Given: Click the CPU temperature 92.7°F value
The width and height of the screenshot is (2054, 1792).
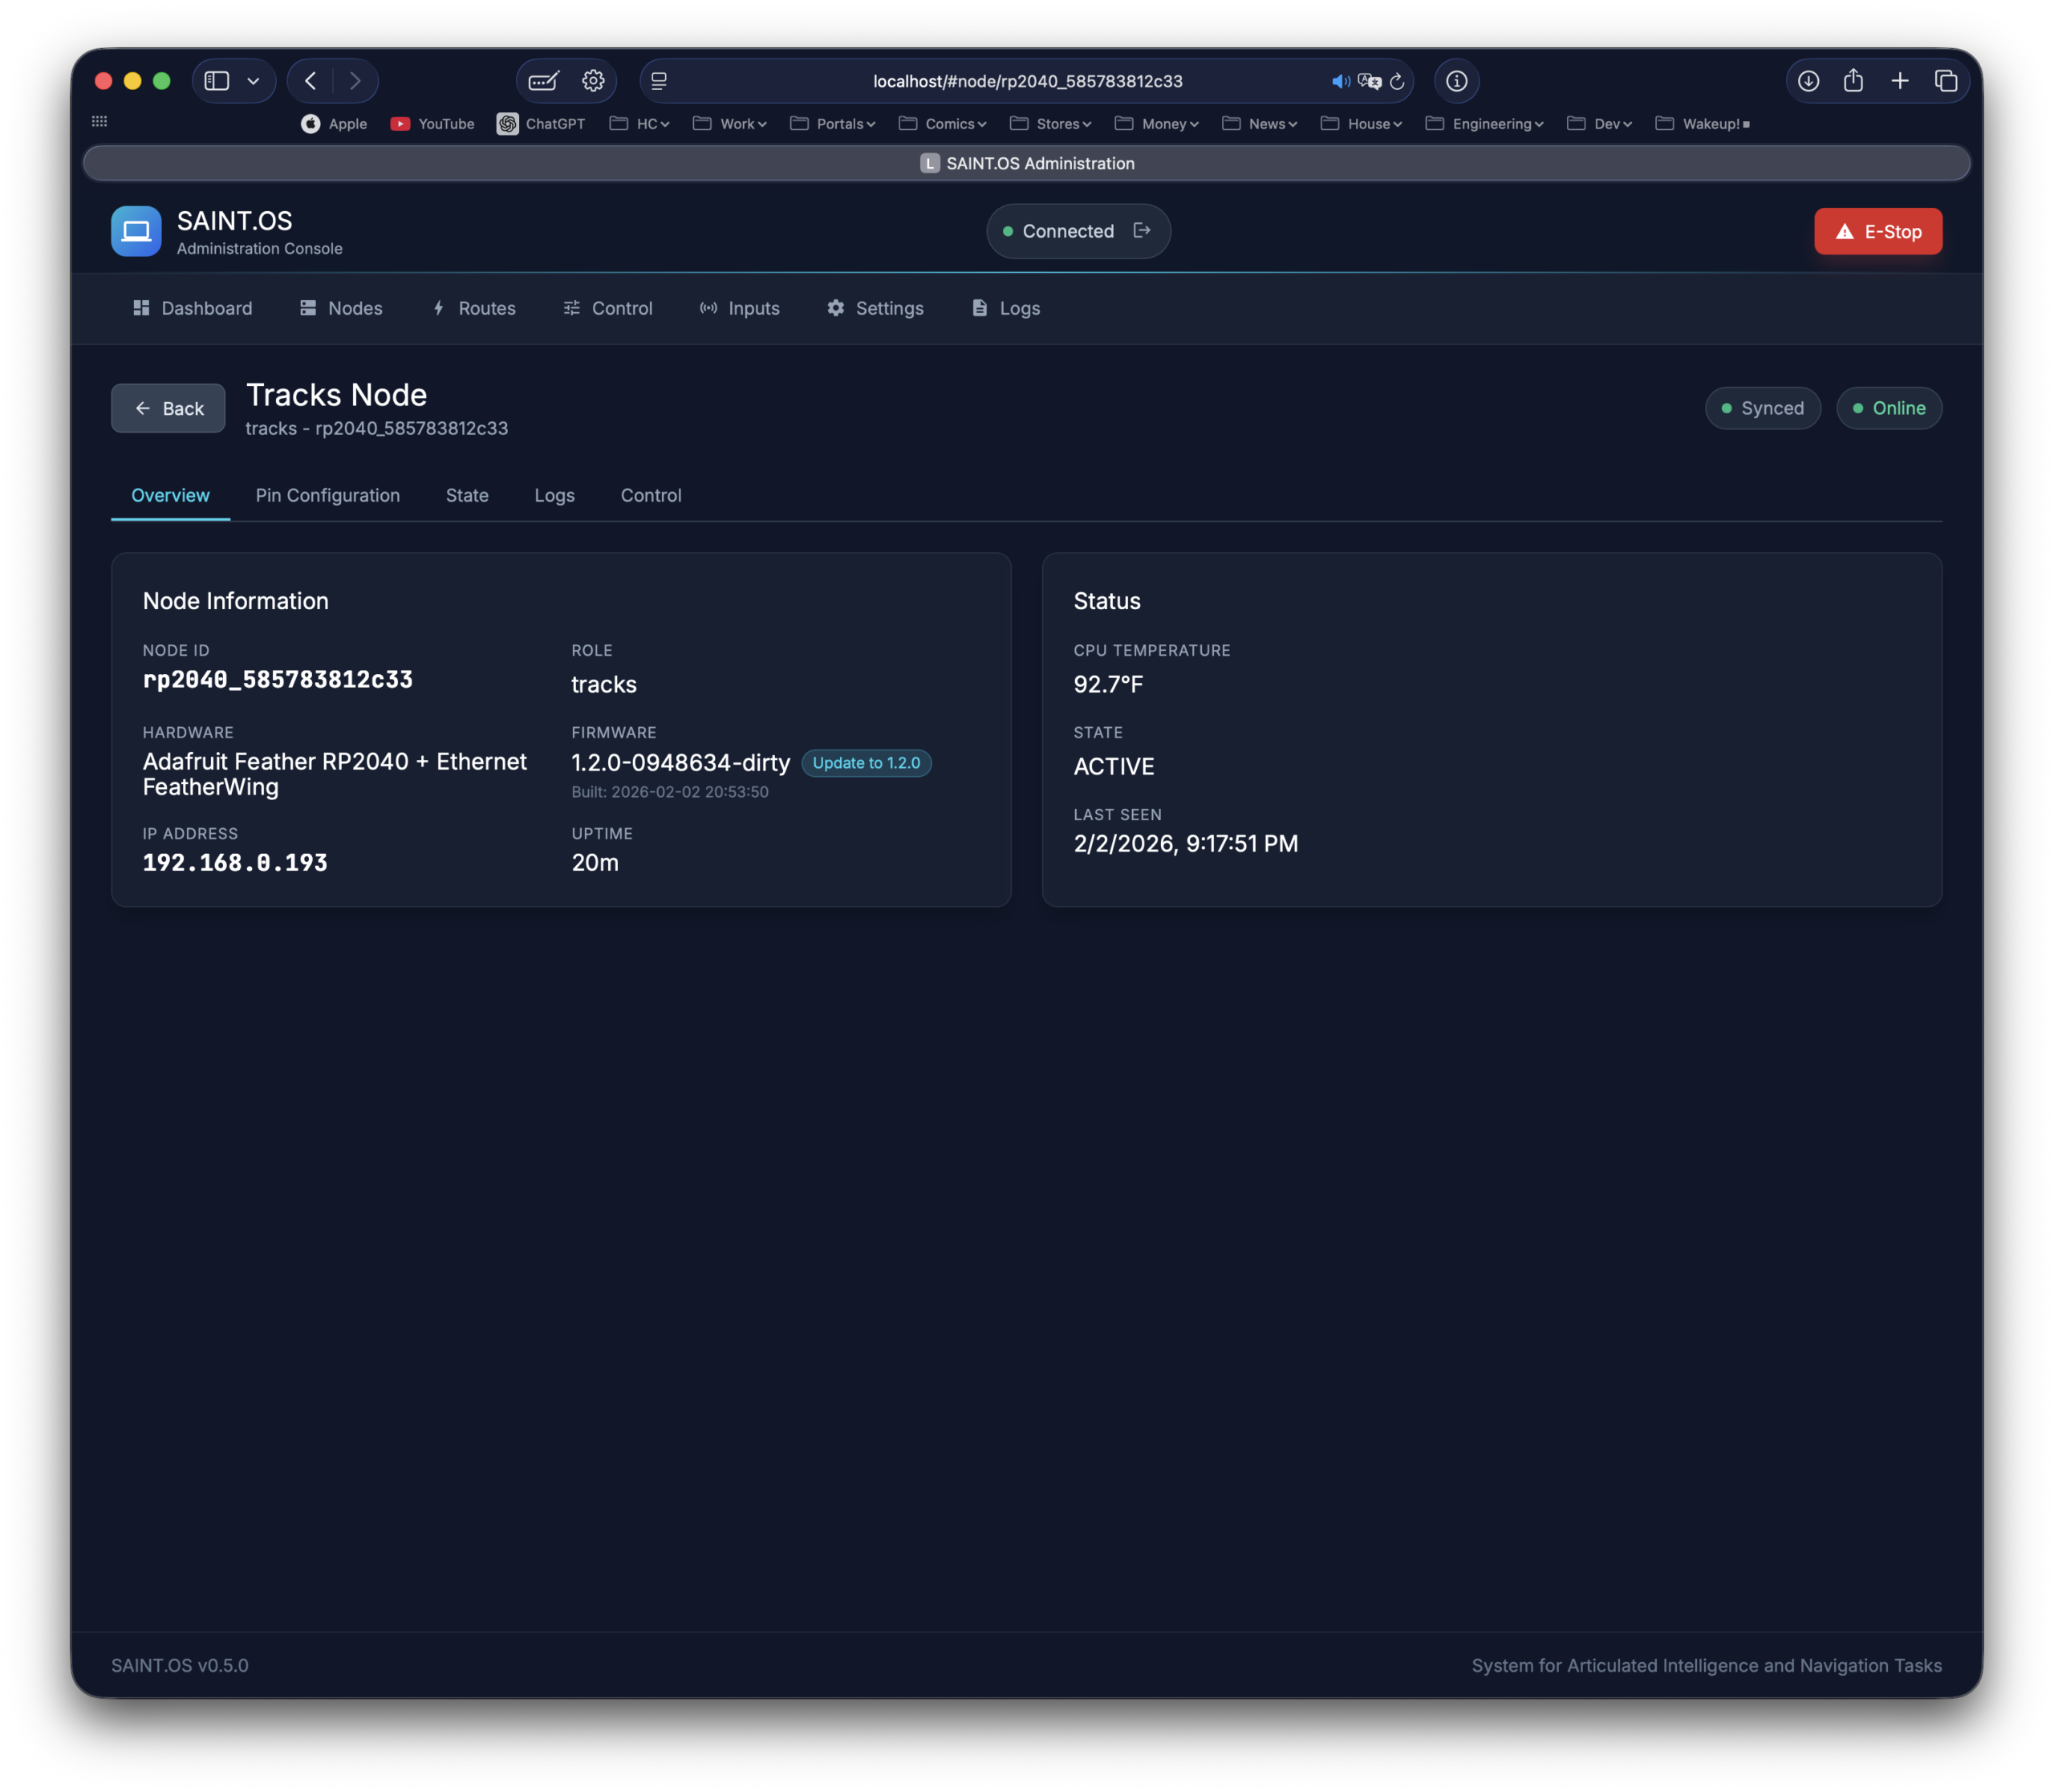Looking at the screenshot, I should point(1108,684).
